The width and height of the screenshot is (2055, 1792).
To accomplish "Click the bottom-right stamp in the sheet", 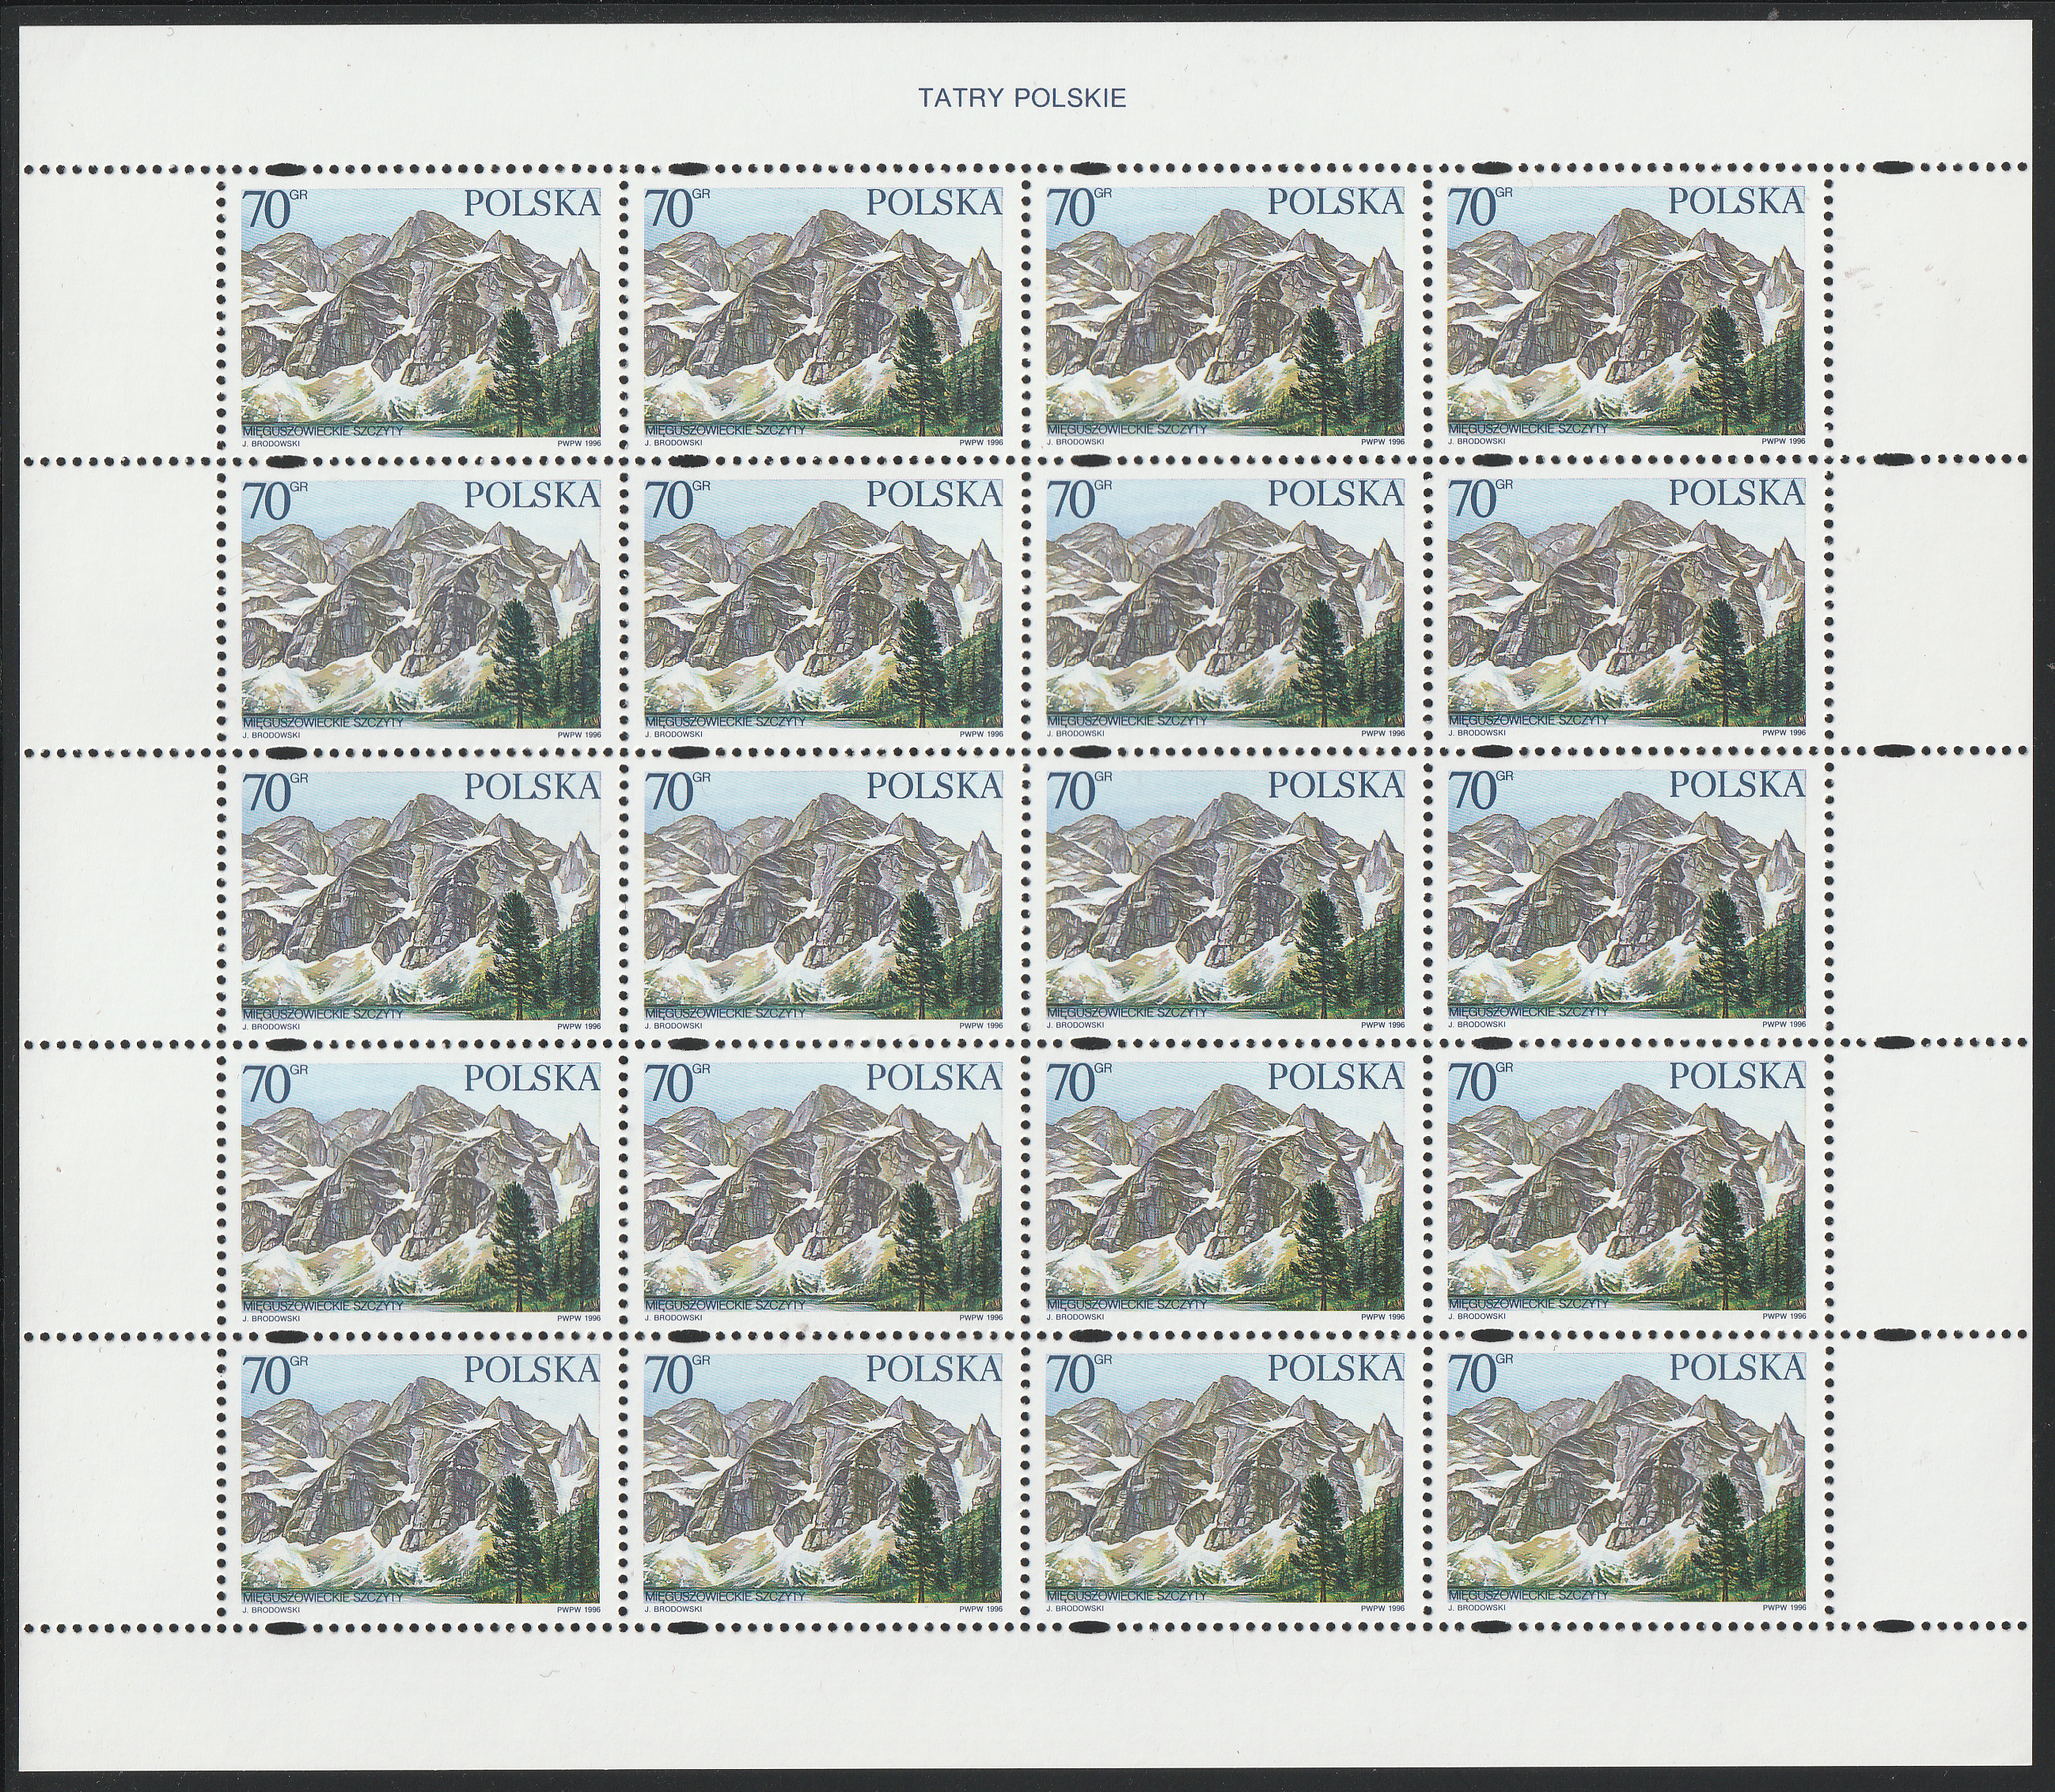I will click(x=1625, y=1477).
